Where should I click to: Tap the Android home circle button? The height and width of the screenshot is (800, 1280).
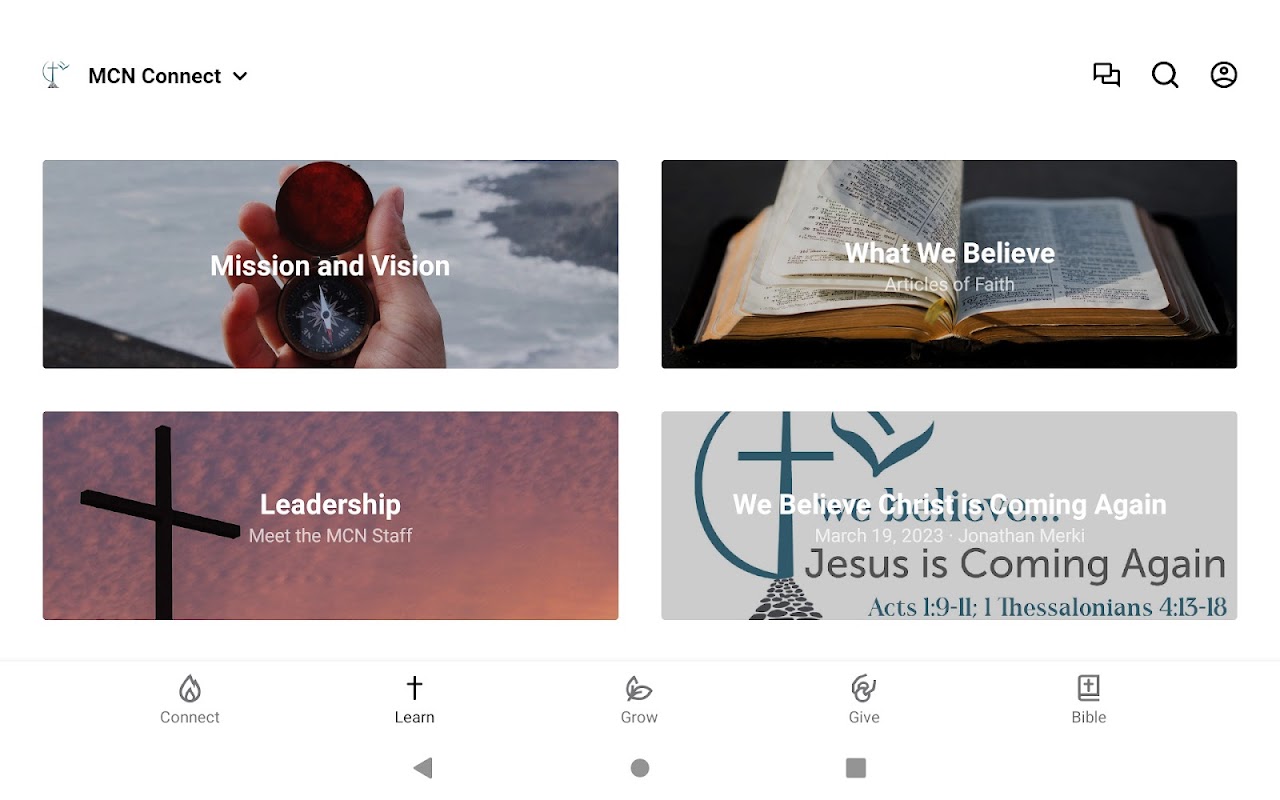pyautogui.click(x=640, y=768)
